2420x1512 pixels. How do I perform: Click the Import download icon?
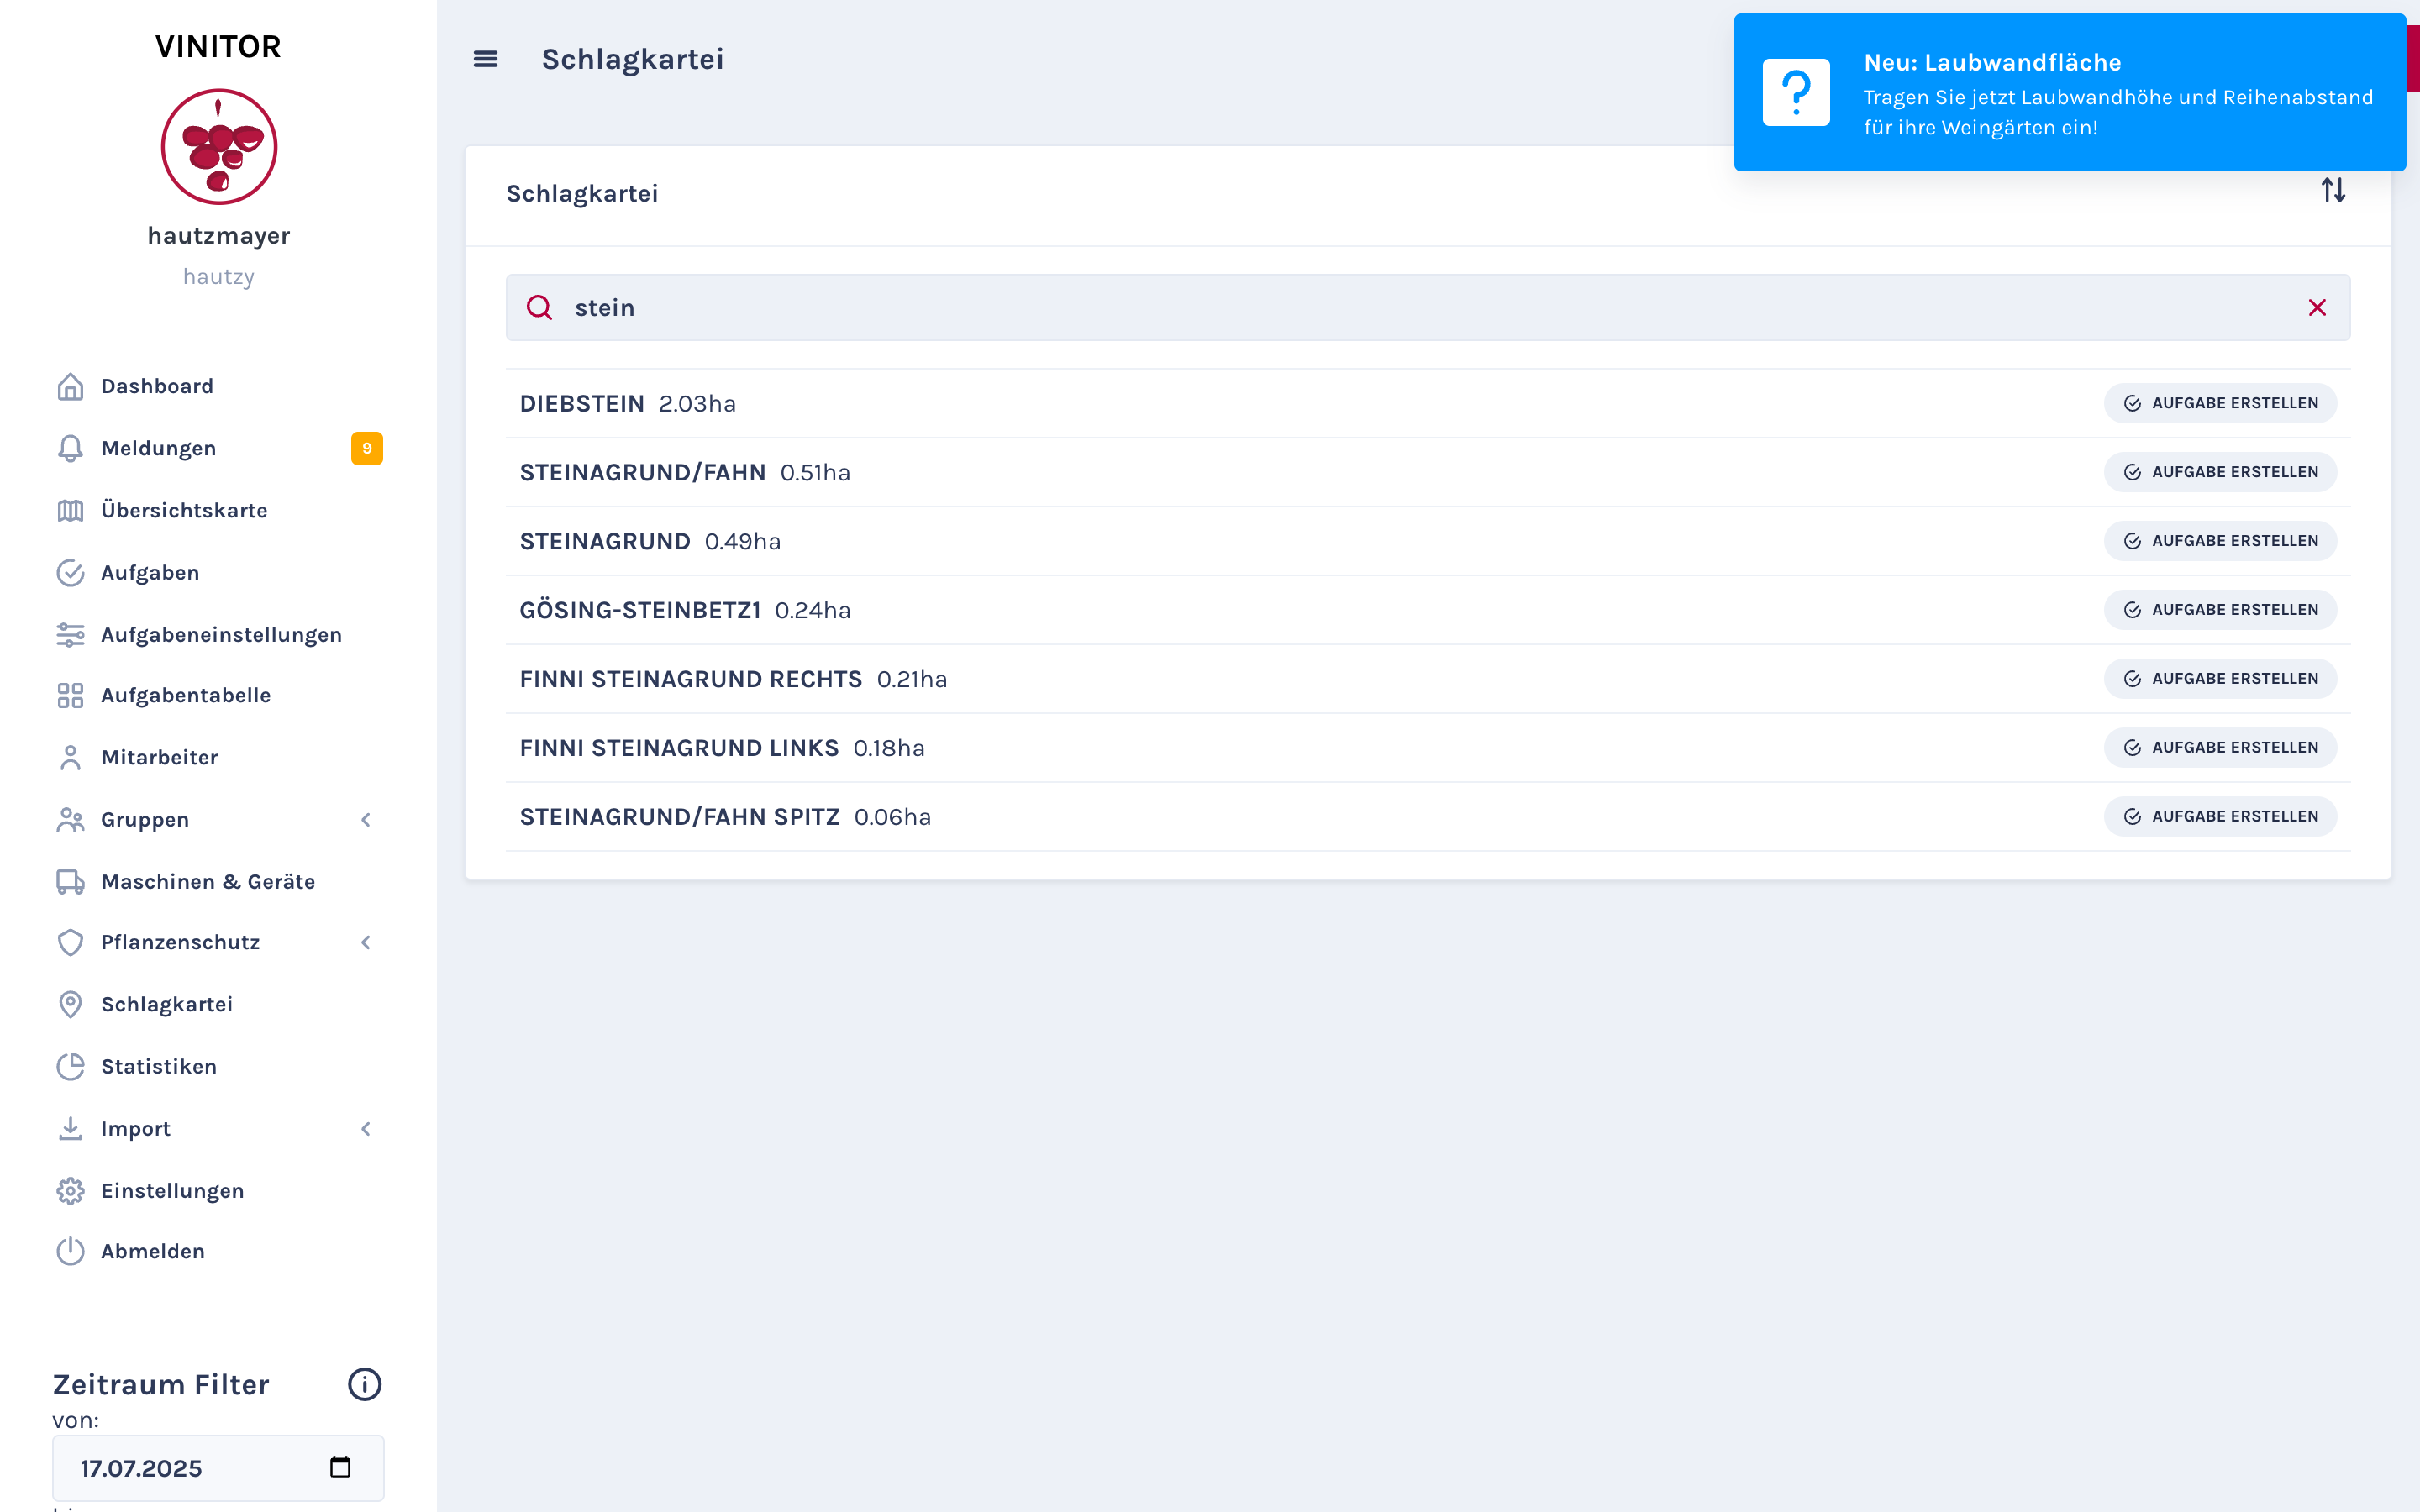pyautogui.click(x=70, y=1128)
